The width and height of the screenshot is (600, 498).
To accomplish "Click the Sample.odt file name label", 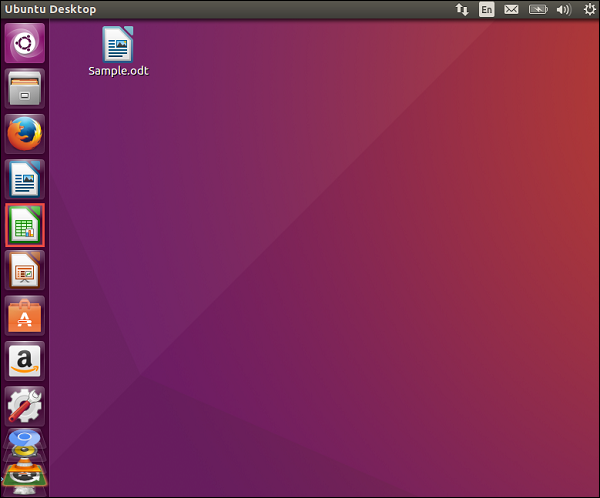I will [119, 71].
